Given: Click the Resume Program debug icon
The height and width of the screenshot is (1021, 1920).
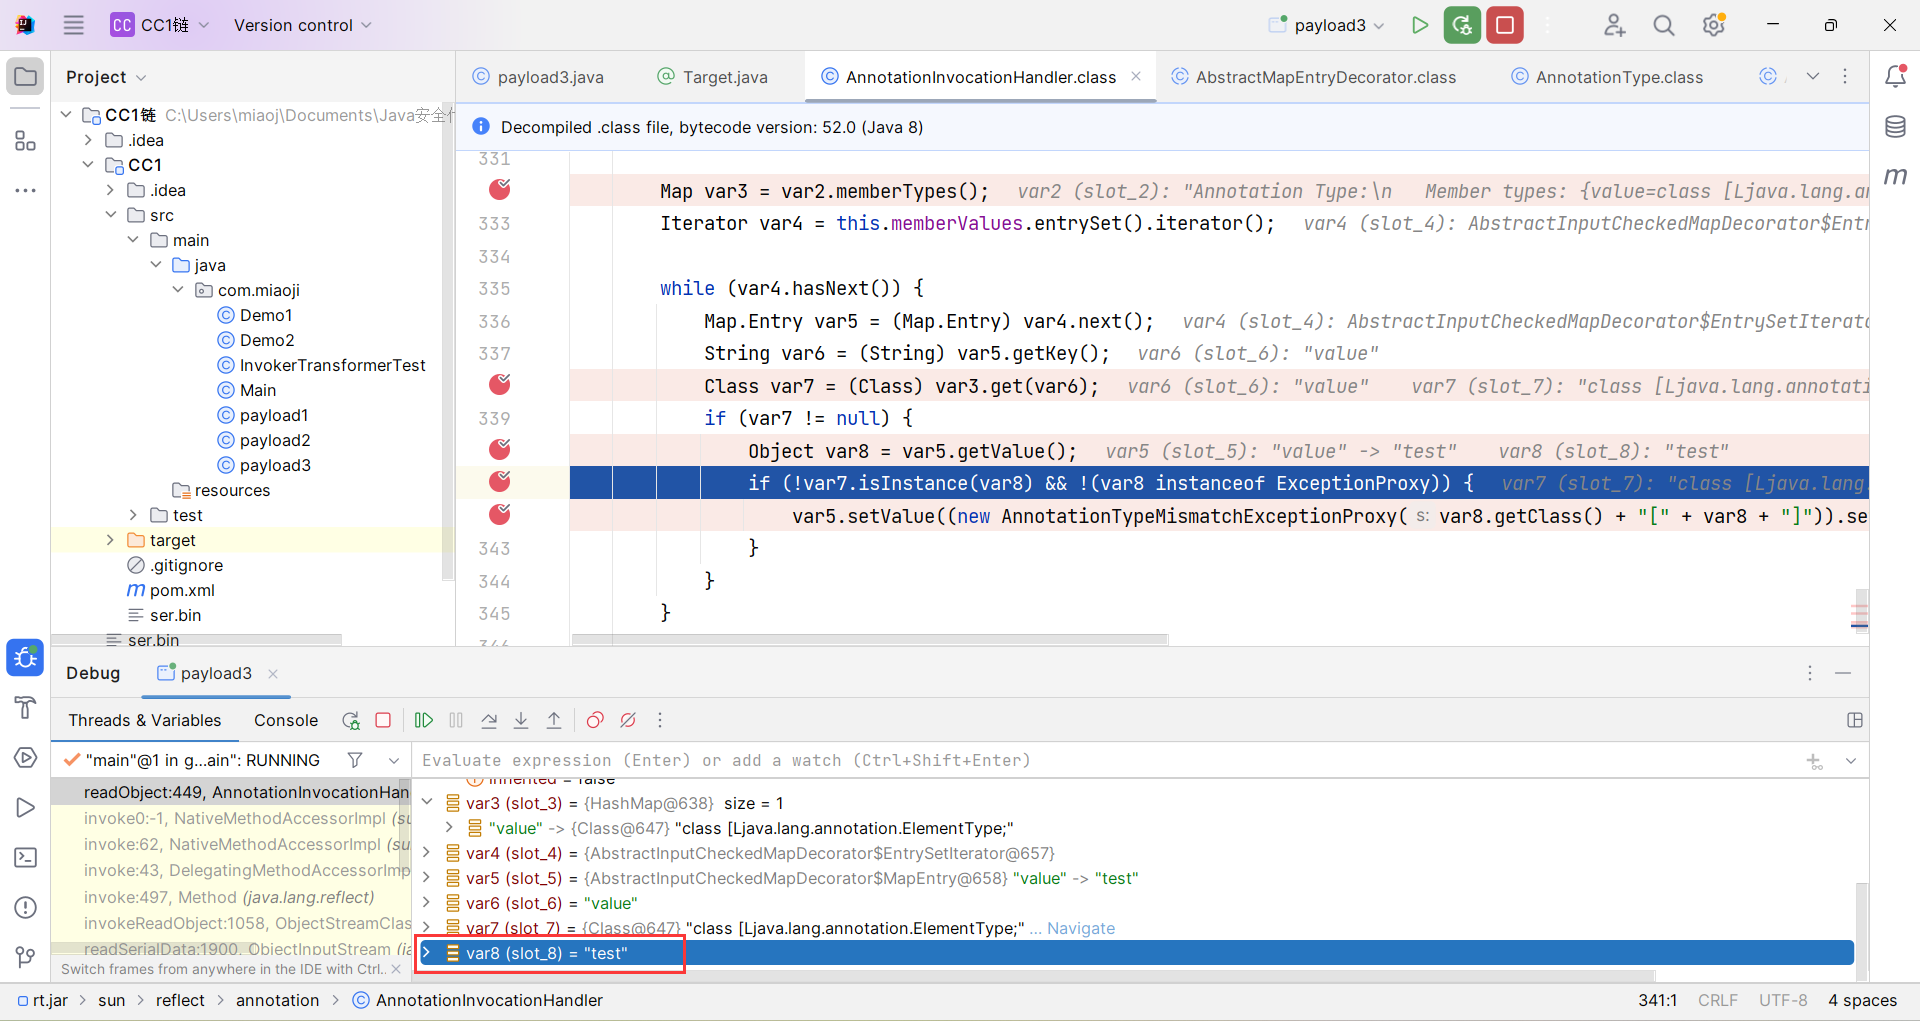Looking at the screenshot, I should 424,720.
